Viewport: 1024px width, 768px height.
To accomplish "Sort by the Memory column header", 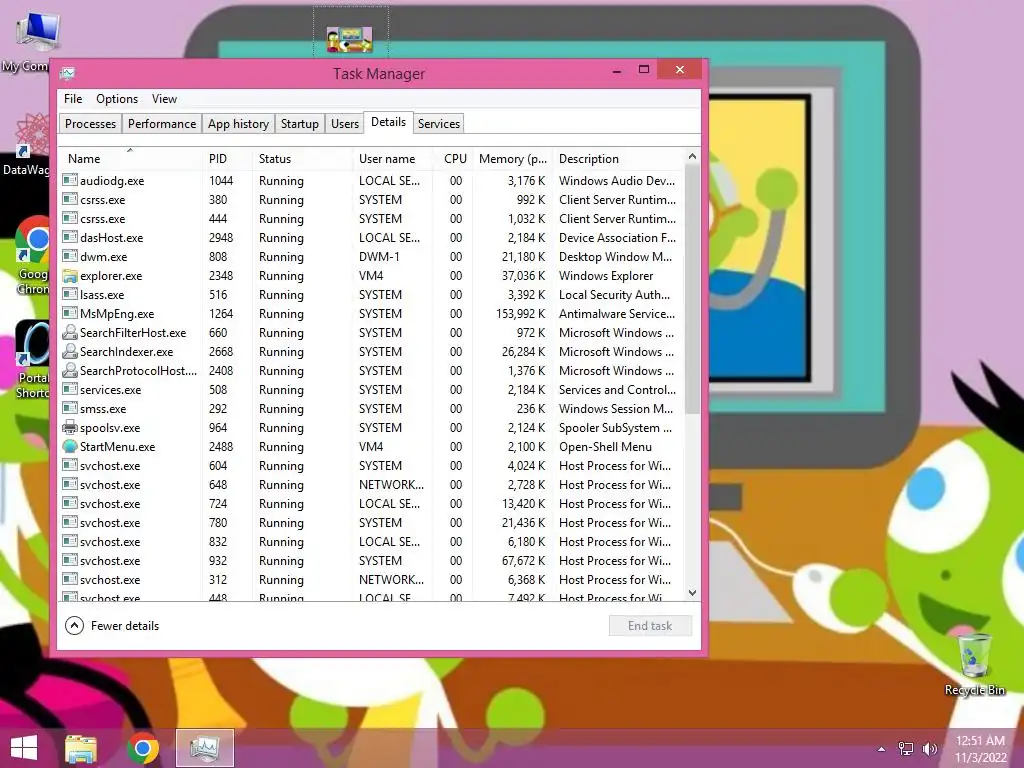I will (x=513, y=159).
